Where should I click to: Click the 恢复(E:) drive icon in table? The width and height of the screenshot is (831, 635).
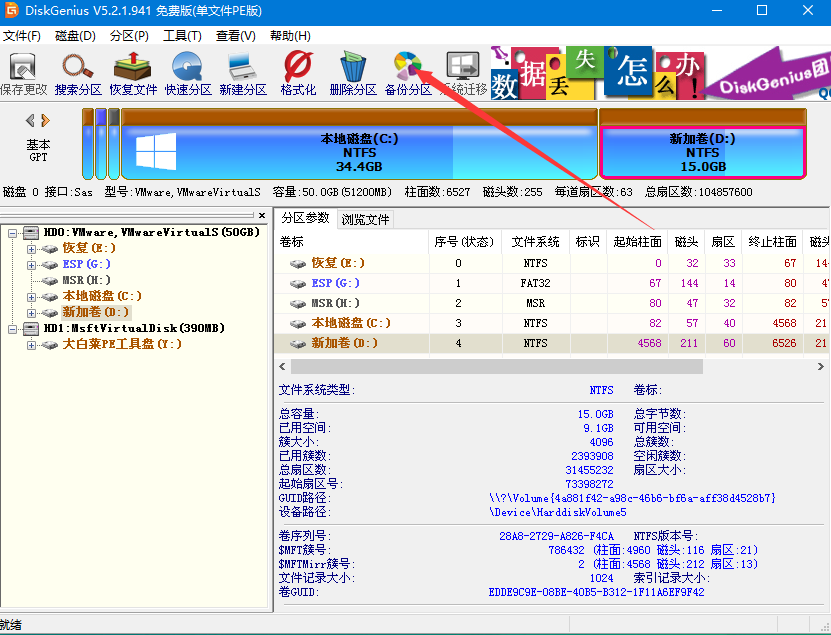pyautogui.click(x=298, y=263)
